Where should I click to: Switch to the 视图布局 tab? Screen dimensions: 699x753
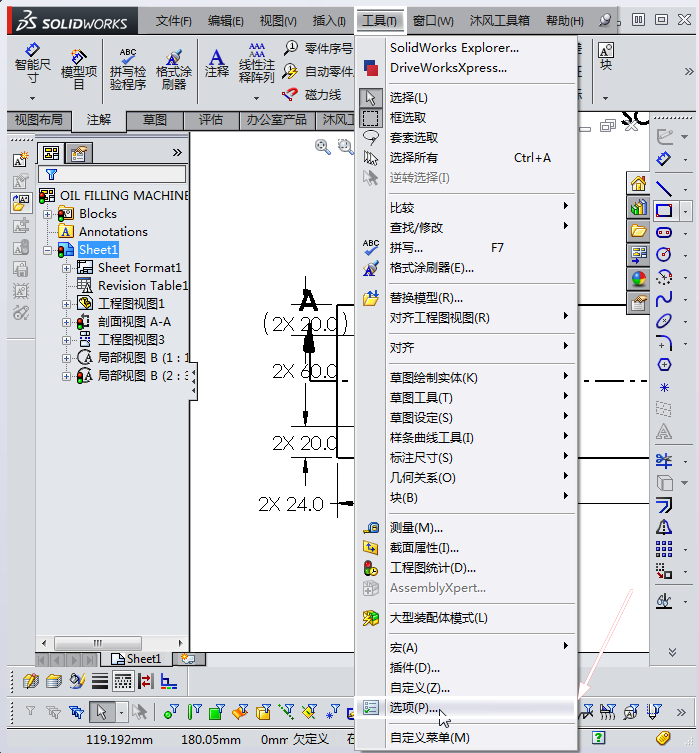[39, 120]
